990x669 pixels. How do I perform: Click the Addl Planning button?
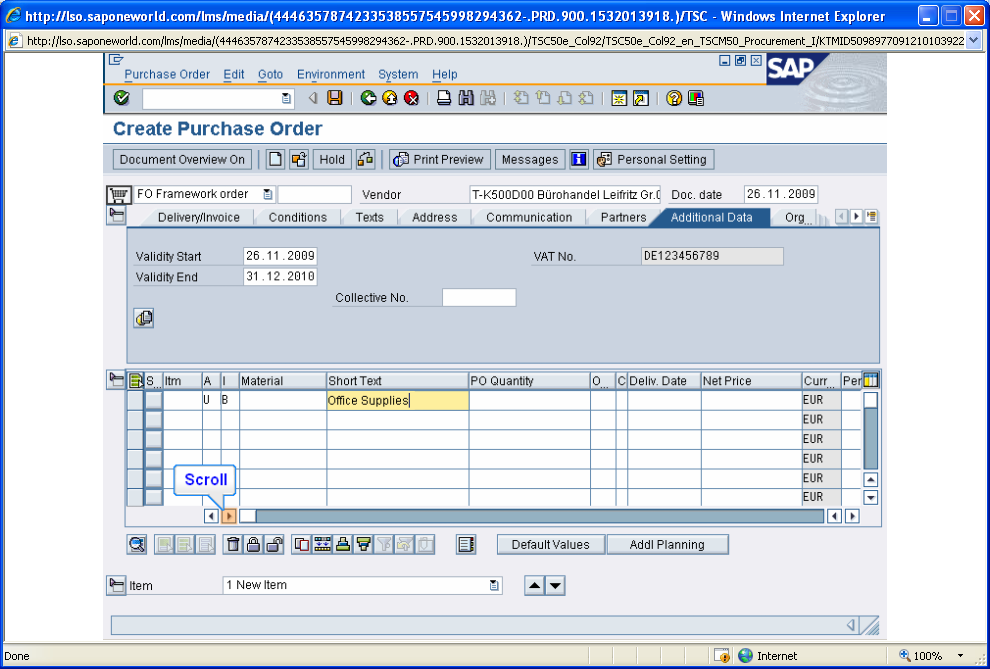(x=667, y=545)
